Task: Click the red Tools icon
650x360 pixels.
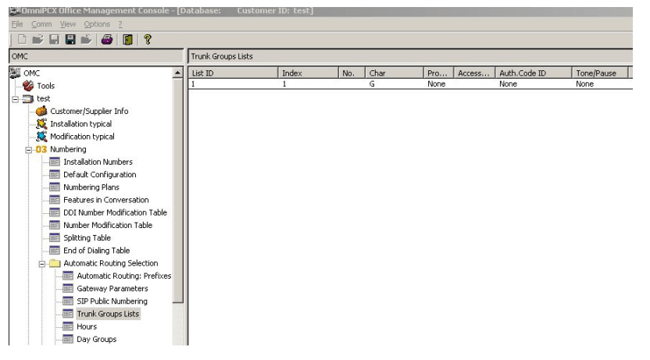Action: pyautogui.click(x=29, y=86)
